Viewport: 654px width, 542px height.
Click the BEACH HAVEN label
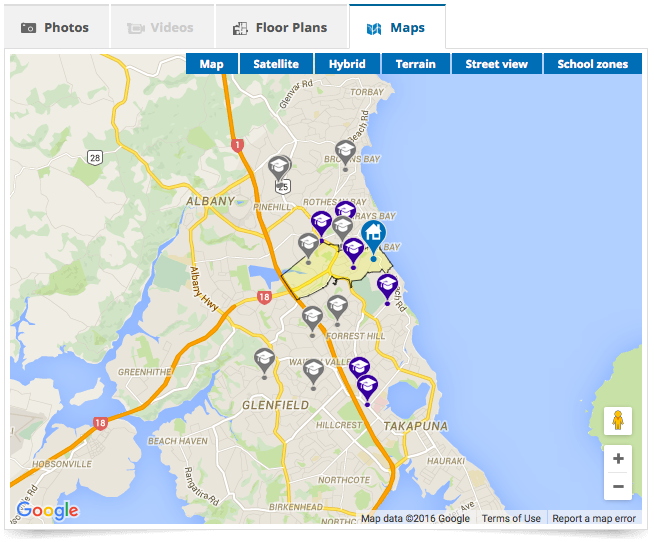tap(178, 441)
